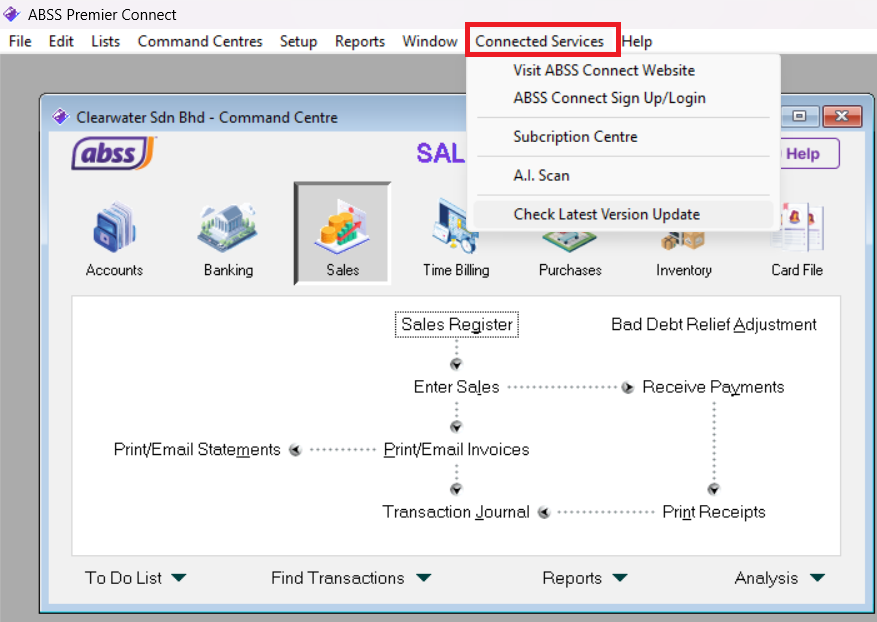
Task: Open Receive Payments
Action: (713, 387)
